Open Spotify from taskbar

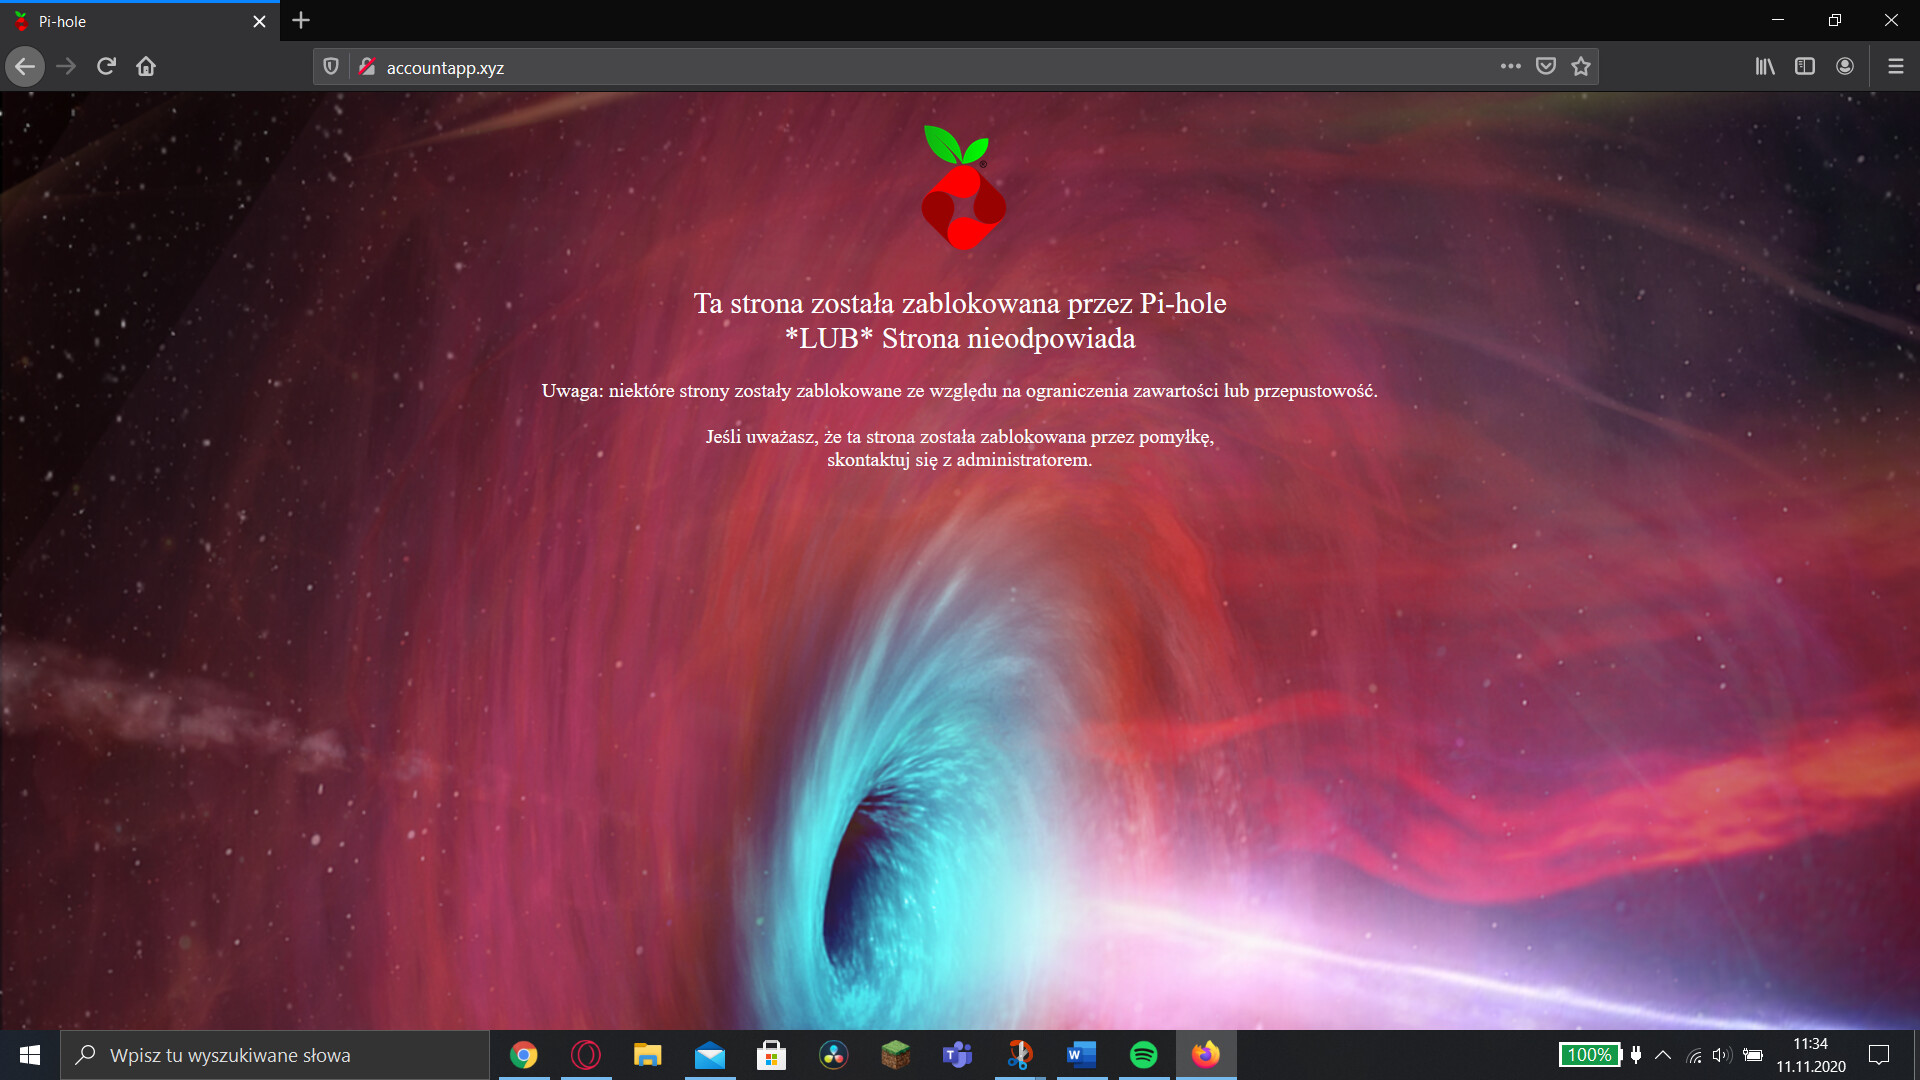tap(1144, 1055)
